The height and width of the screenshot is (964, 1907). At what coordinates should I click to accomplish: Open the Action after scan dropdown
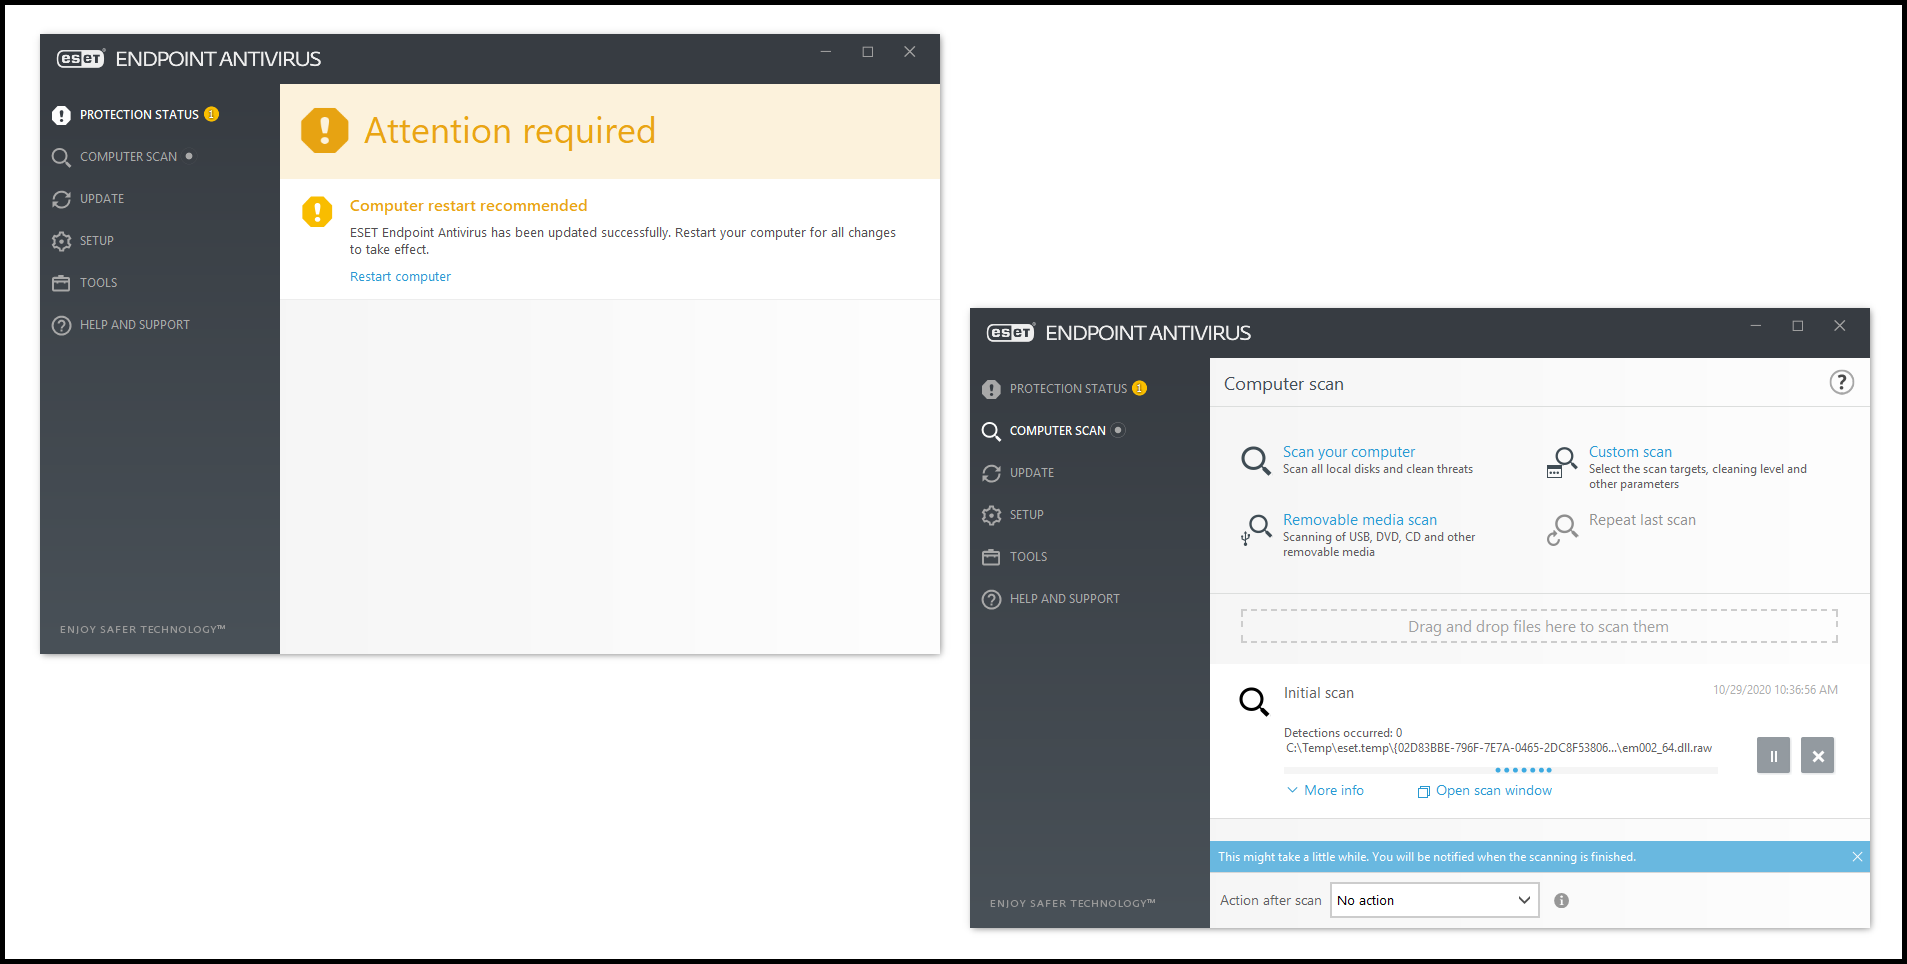(1434, 901)
